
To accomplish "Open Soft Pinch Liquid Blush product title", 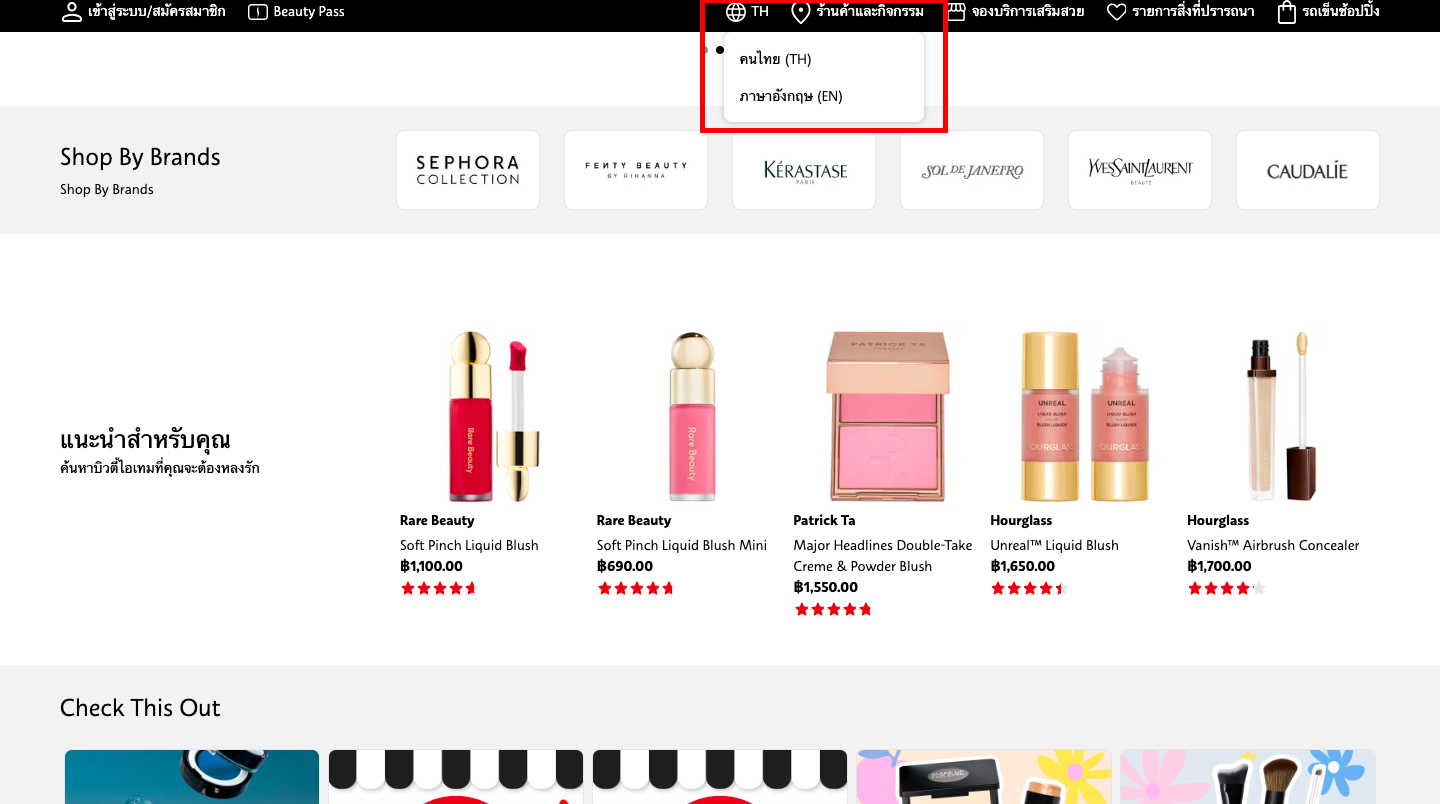I will 469,545.
